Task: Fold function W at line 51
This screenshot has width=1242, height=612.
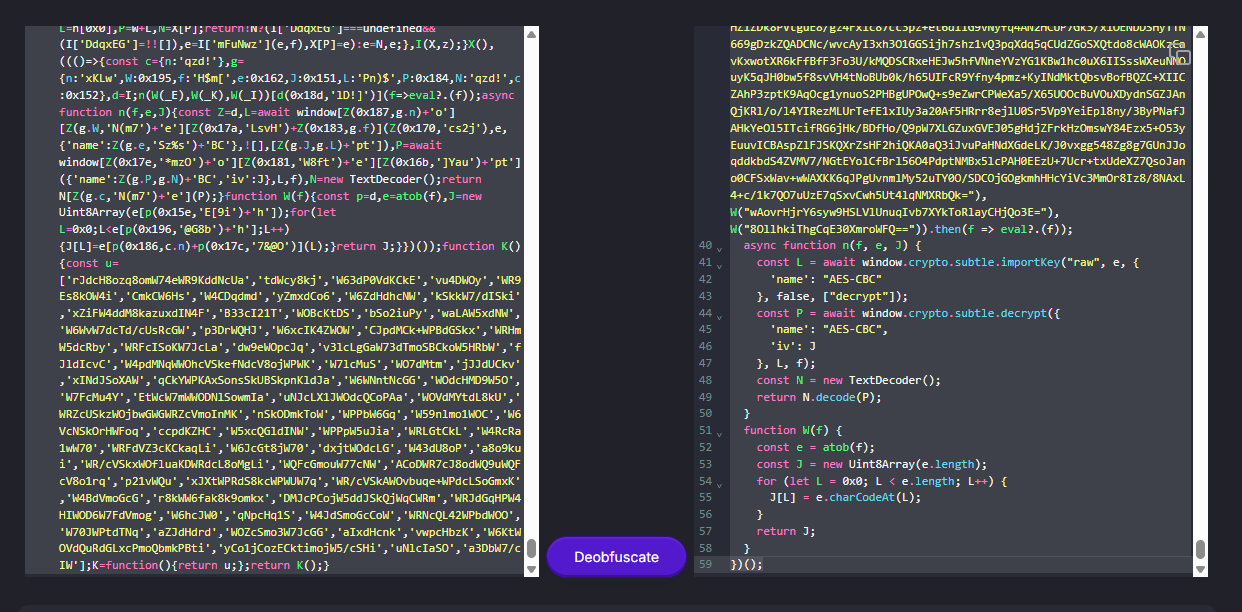Action: click(x=719, y=431)
